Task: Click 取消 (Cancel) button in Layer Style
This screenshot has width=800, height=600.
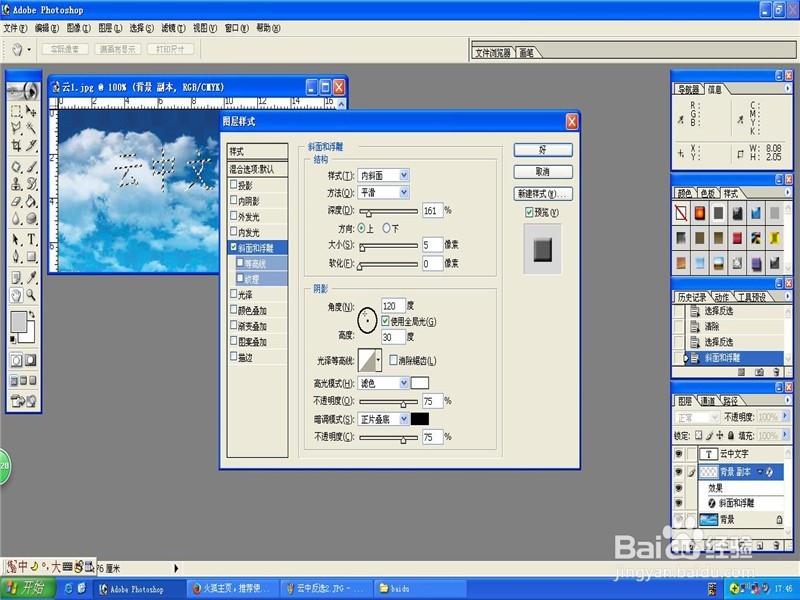Action: (x=543, y=172)
